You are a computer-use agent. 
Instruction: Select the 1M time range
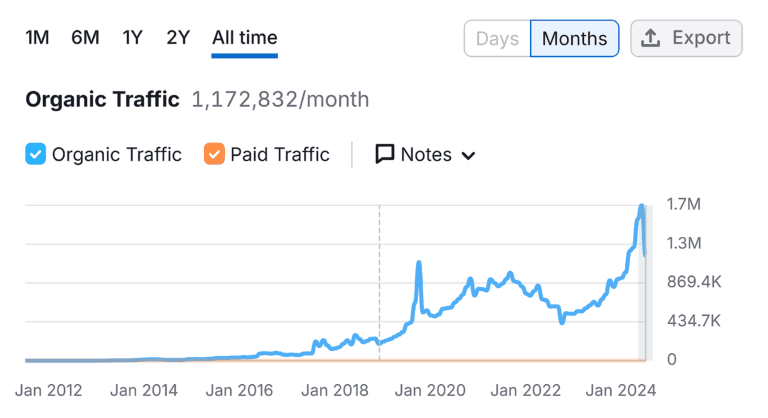37,38
